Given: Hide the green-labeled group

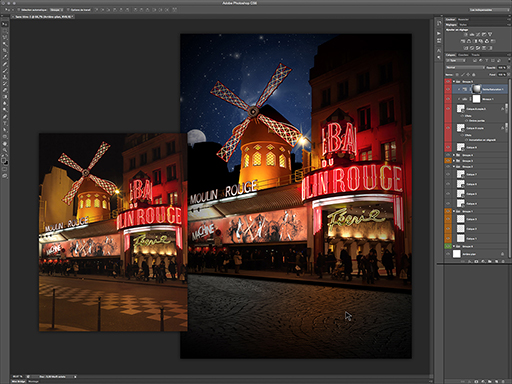Looking at the screenshot, I should tap(448, 246).
